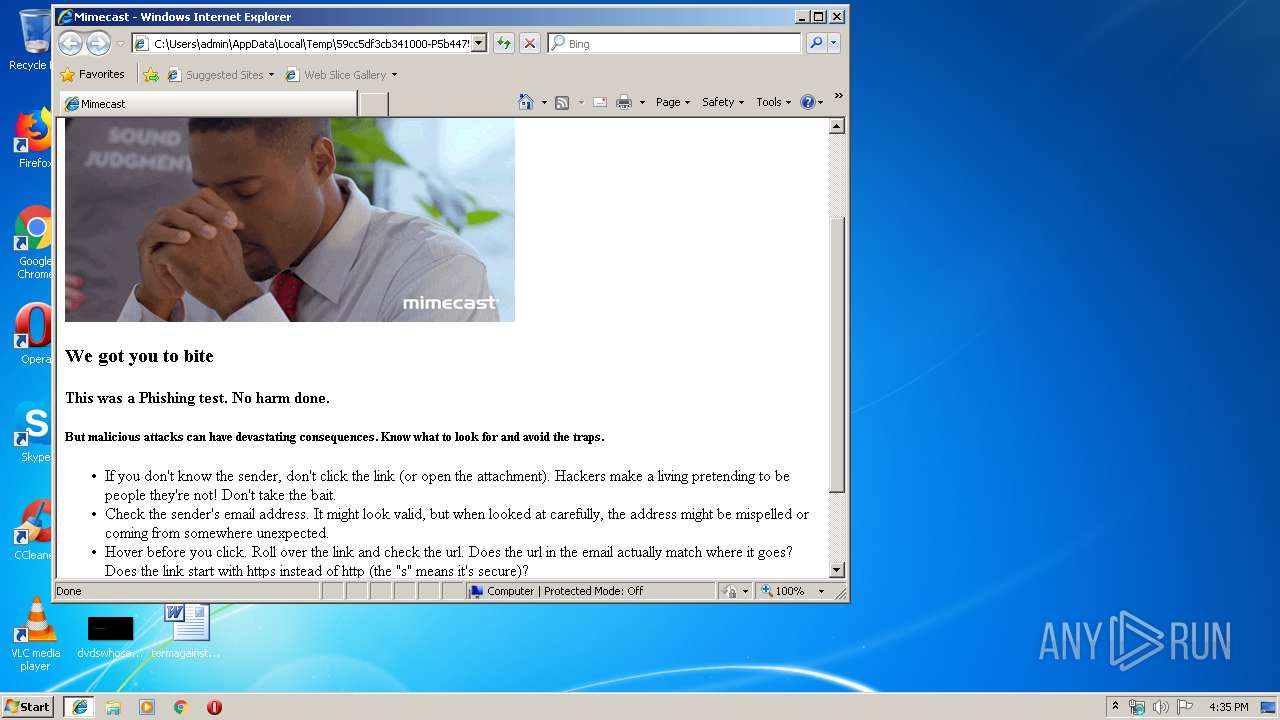1280x720 pixels.
Task: Click the status bar privacy lock icon
Action: click(731, 591)
